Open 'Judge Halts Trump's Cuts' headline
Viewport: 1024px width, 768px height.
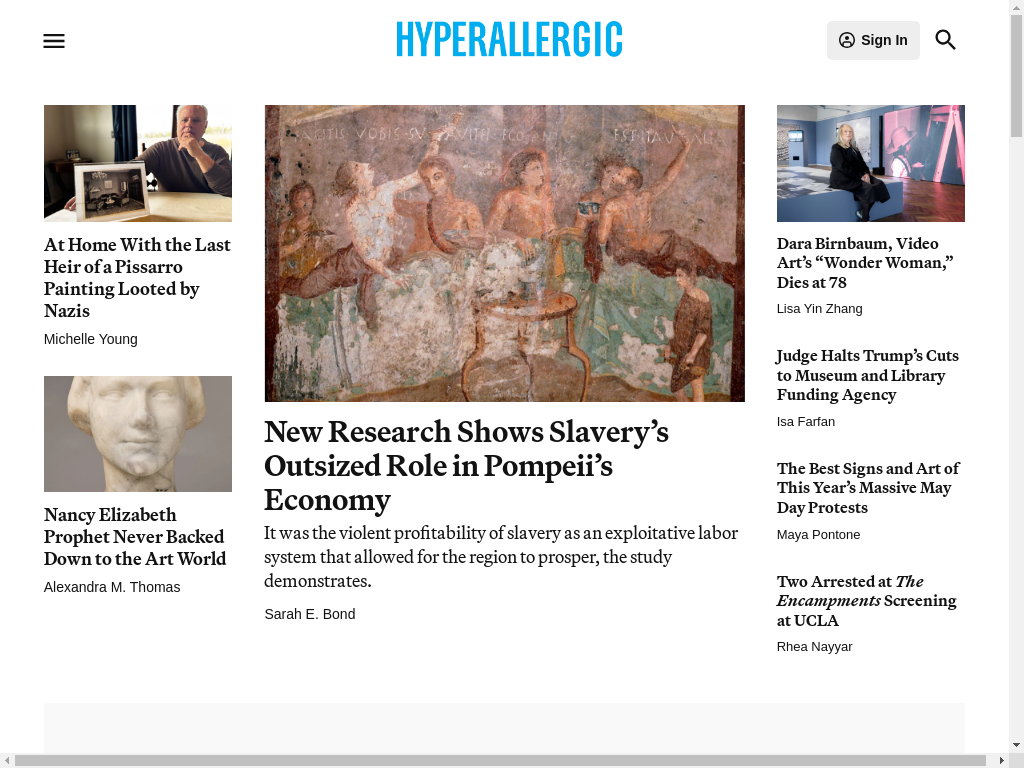[867, 375]
